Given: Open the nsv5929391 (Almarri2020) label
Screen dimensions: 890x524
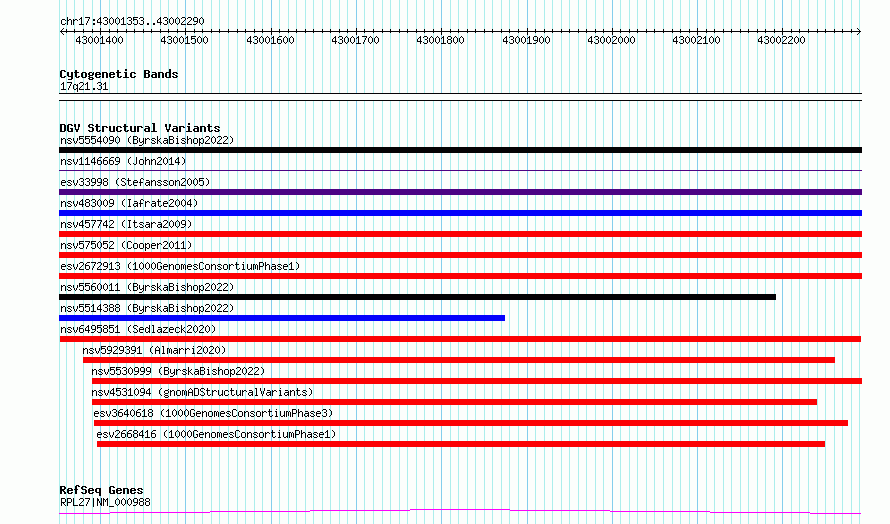Looking at the screenshot, I should coord(154,350).
